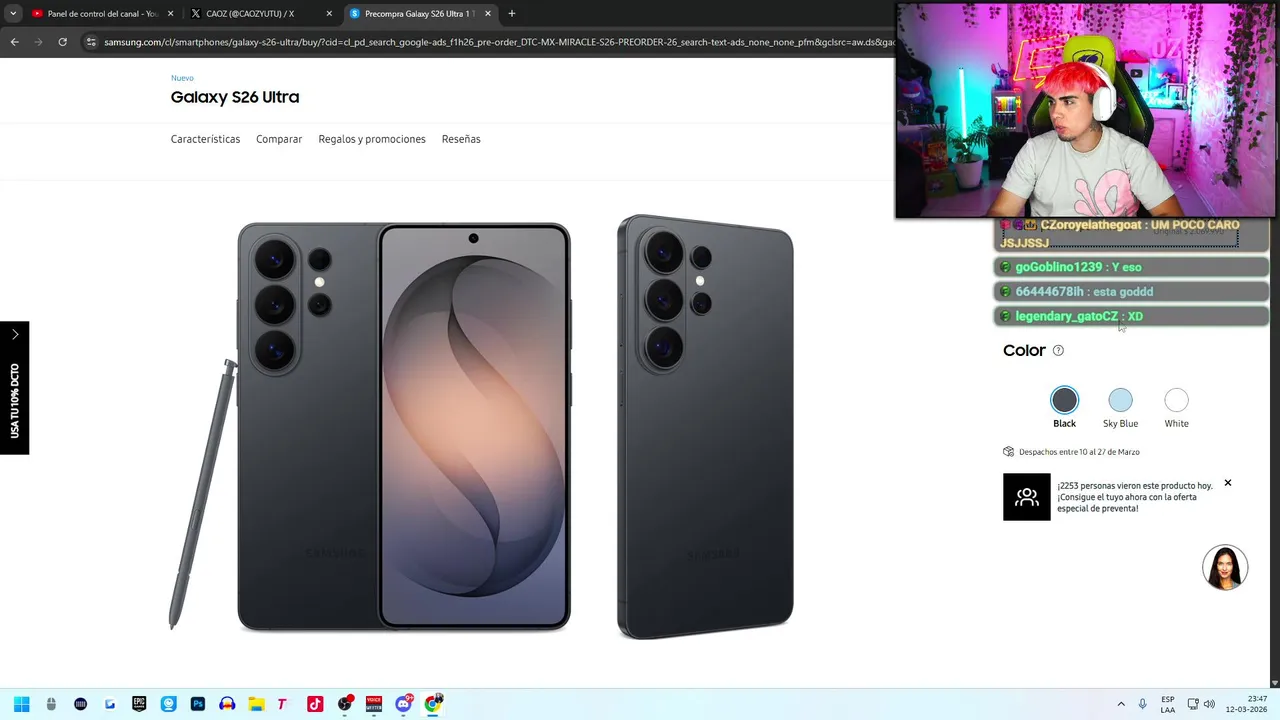The image size is (1280, 720).
Task: Open the Reseñas section
Action: [x=461, y=139]
